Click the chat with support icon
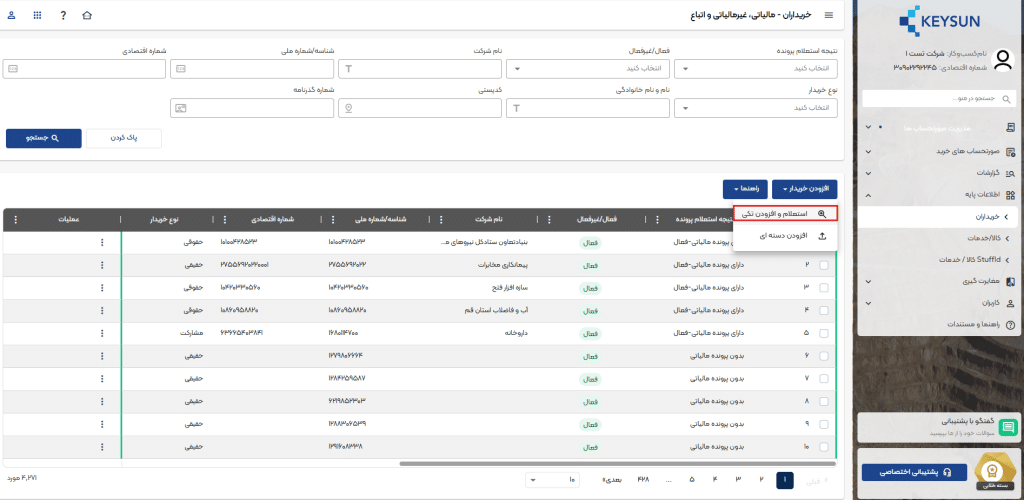The image size is (1024, 500). coord(1008,428)
